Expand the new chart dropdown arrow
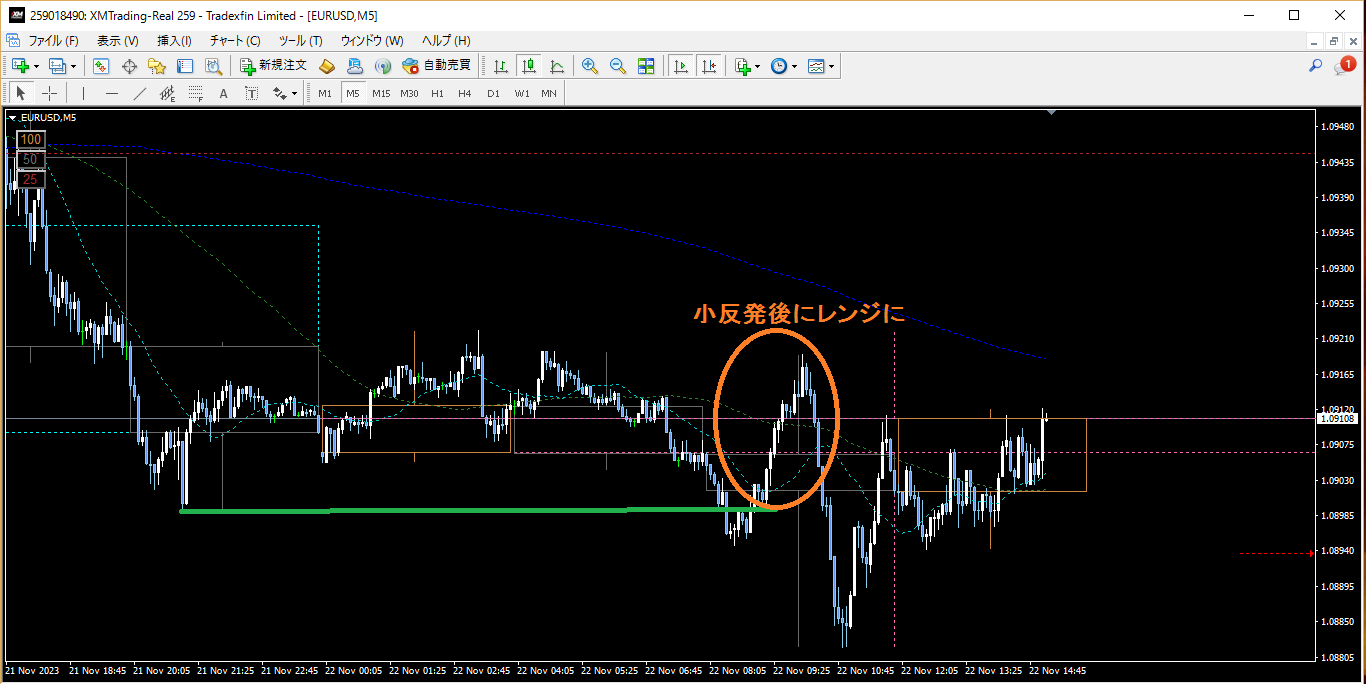The width and height of the screenshot is (1366, 684). pyautogui.click(x=36, y=66)
